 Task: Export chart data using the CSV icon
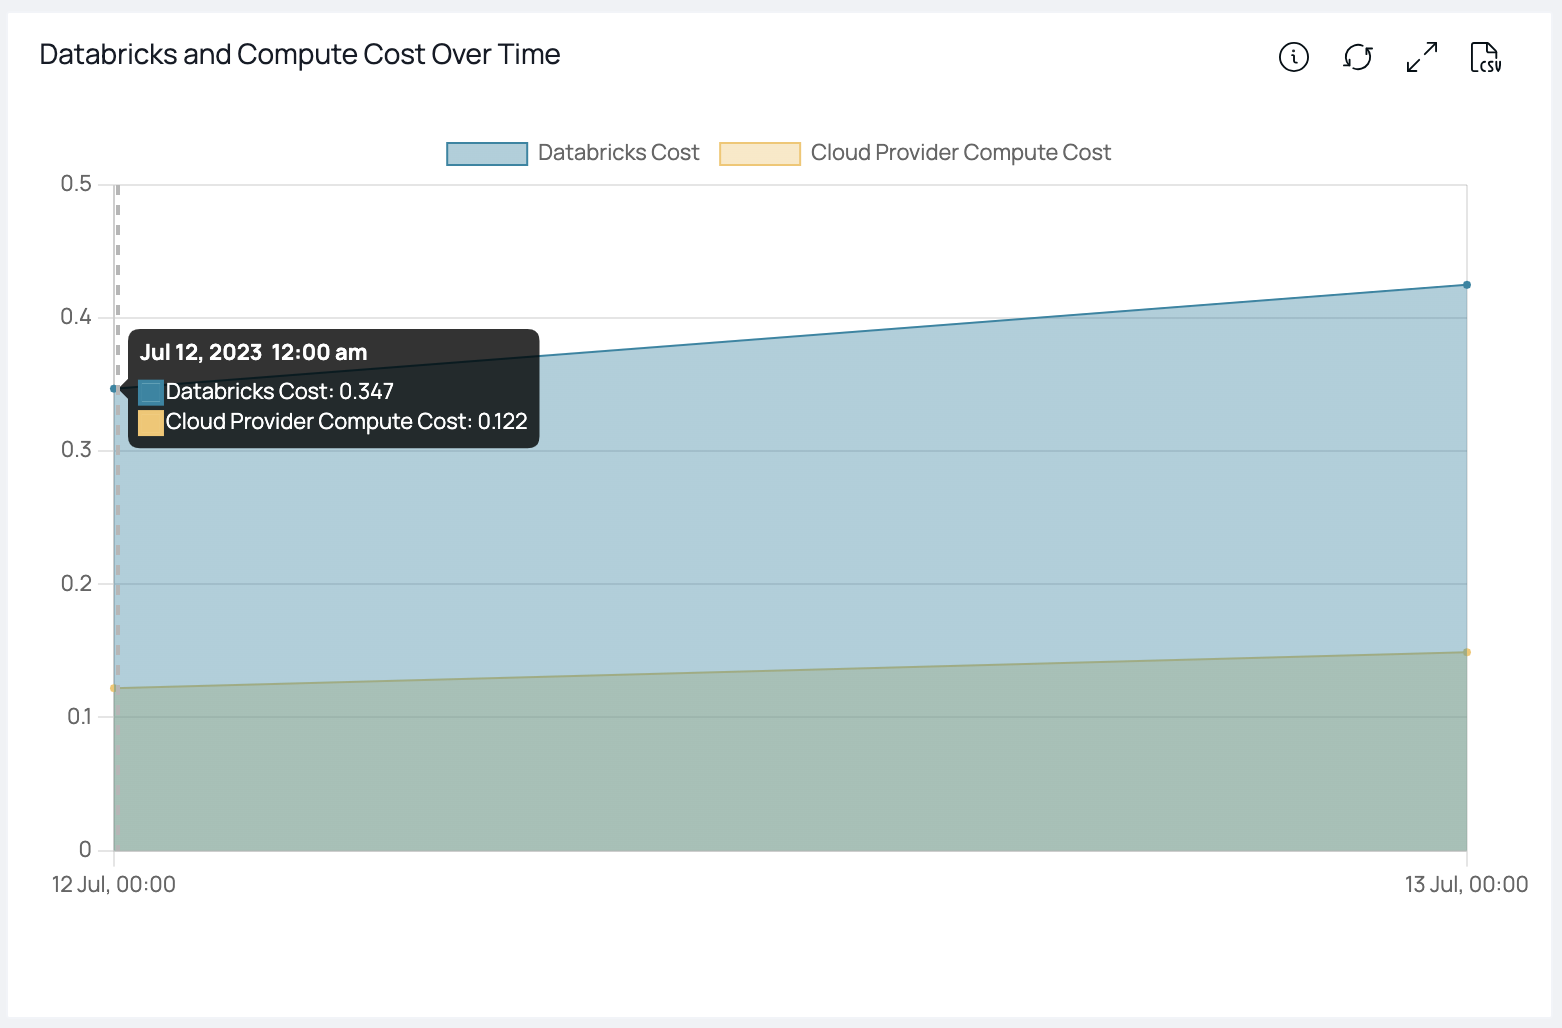point(1485,58)
